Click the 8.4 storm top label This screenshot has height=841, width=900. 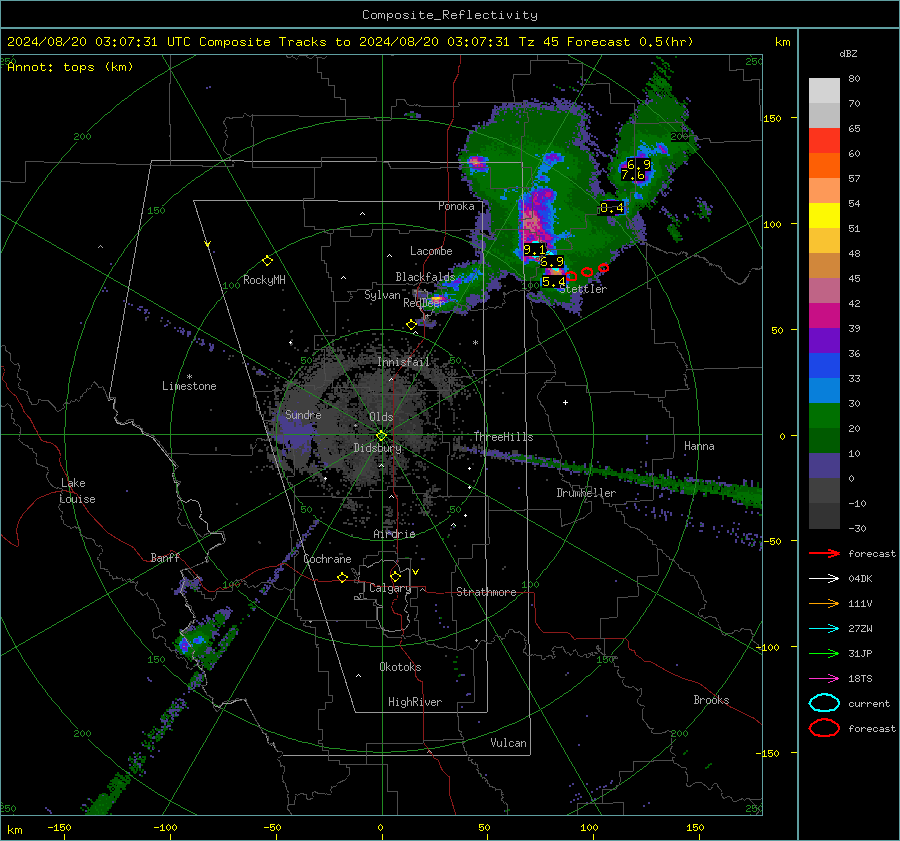[612, 208]
